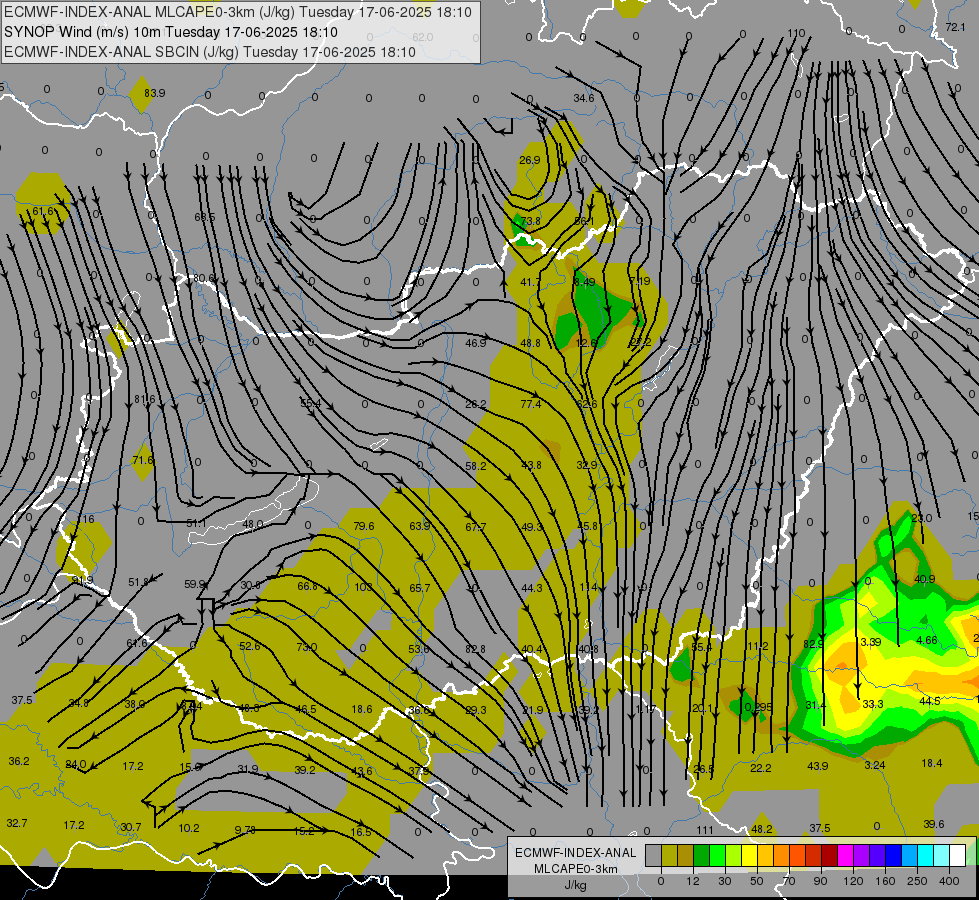979x900 pixels.
Task: Click the grid value 43.9
Action: 818,766
